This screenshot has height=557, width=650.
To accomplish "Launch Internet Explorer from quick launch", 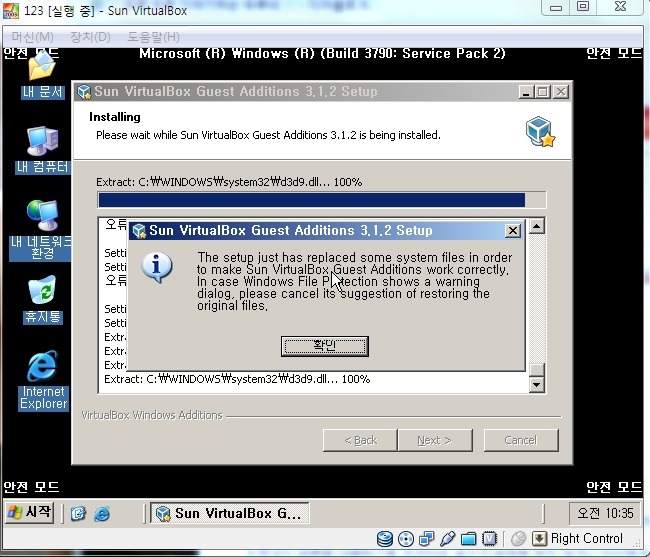I will (x=102, y=514).
